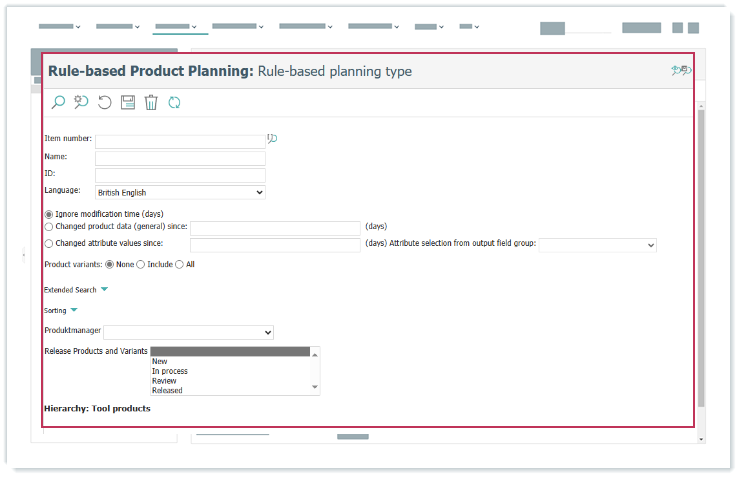Choose All for Product variants
740x478 pixels.
coord(179,264)
